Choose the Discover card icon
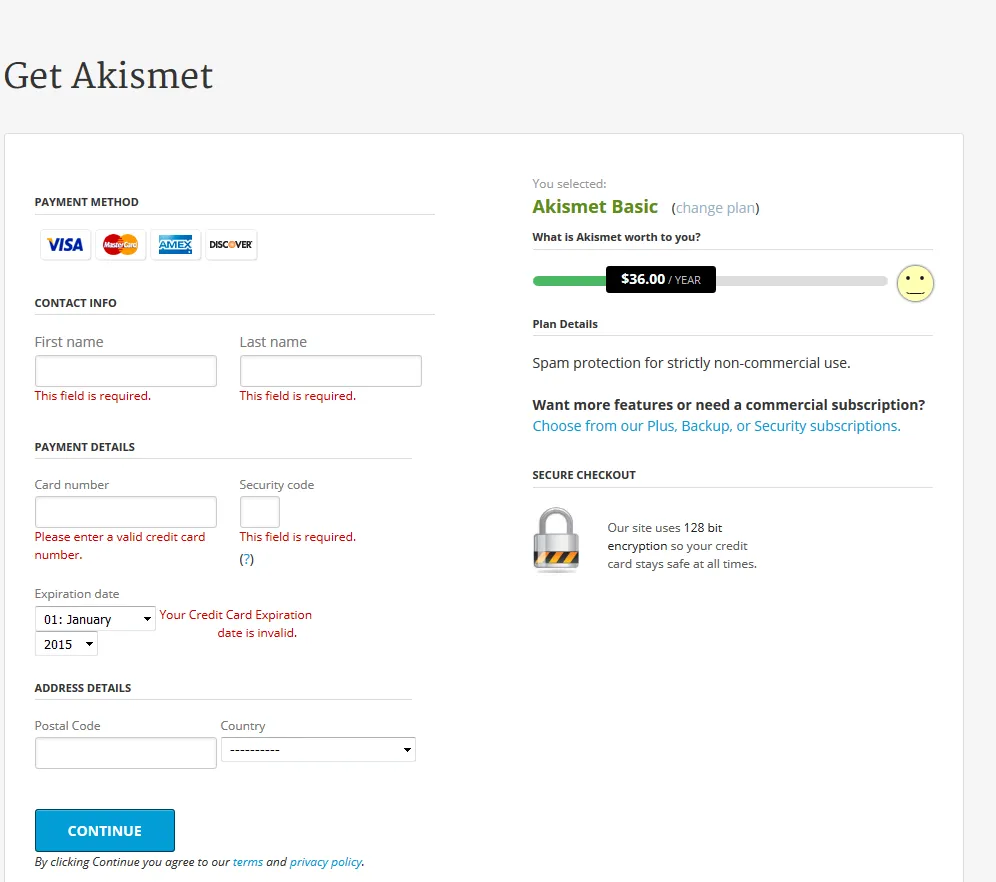Screen dimensions: 996x882 coord(231,244)
